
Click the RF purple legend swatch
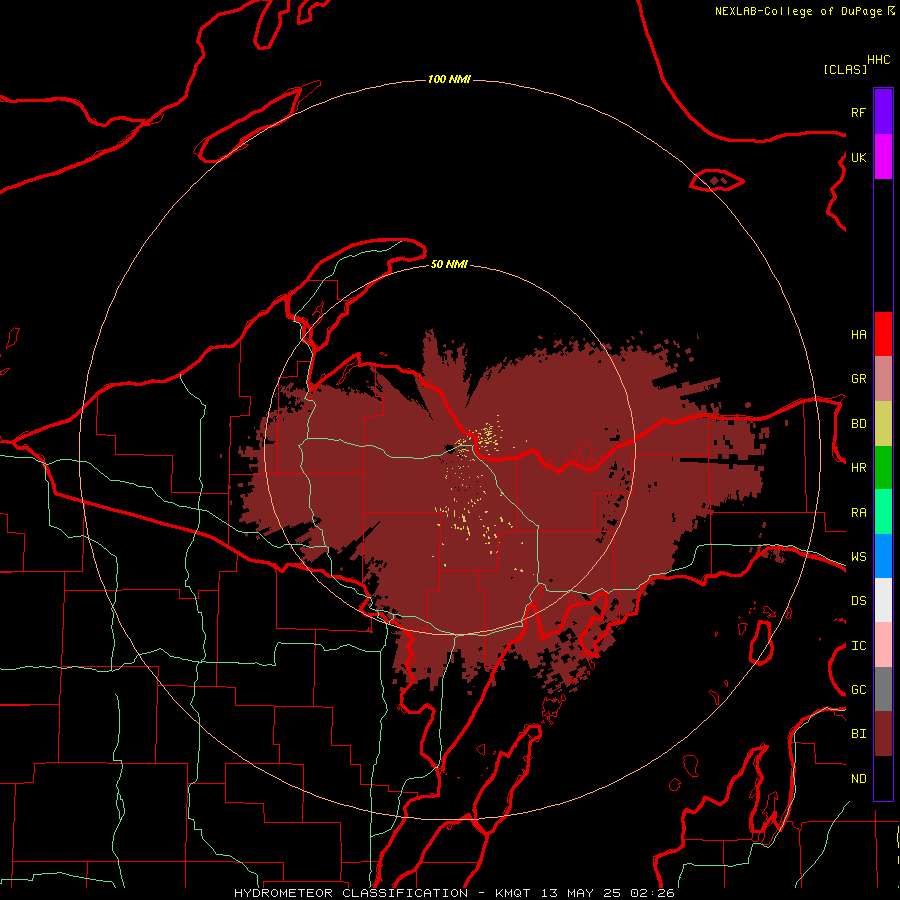[883, 112]
